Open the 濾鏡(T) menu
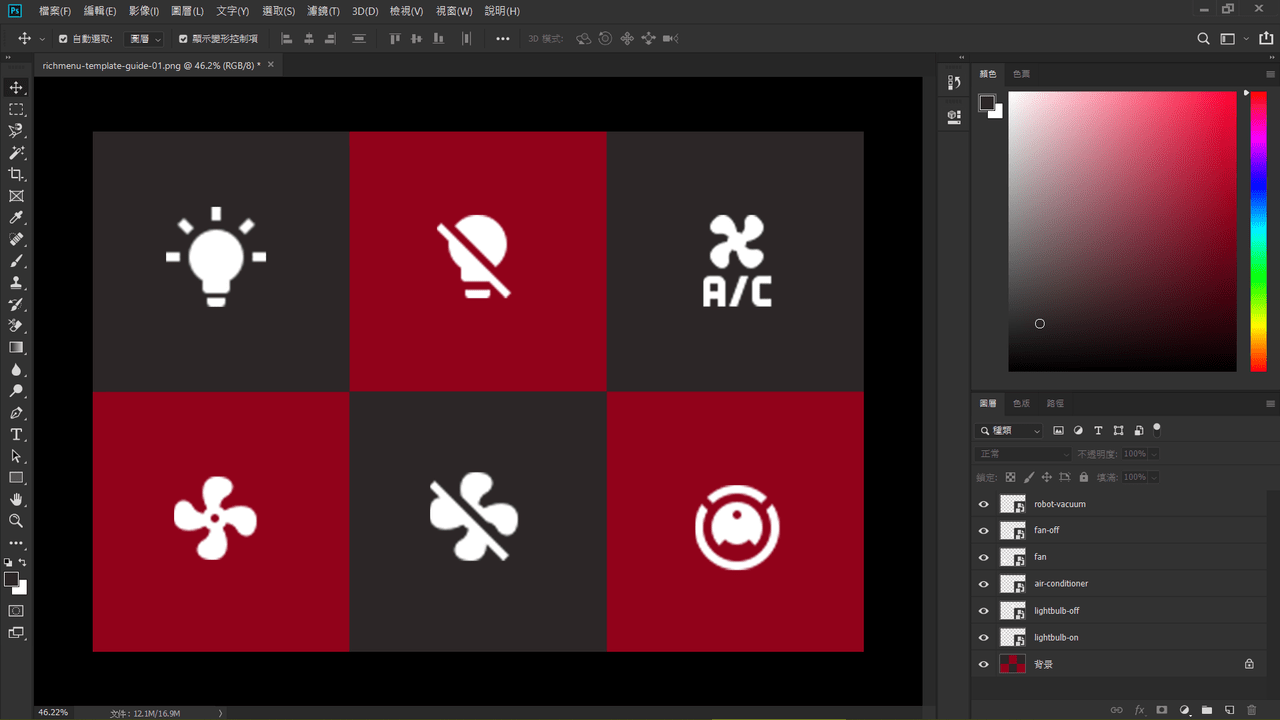 point(324,11)
